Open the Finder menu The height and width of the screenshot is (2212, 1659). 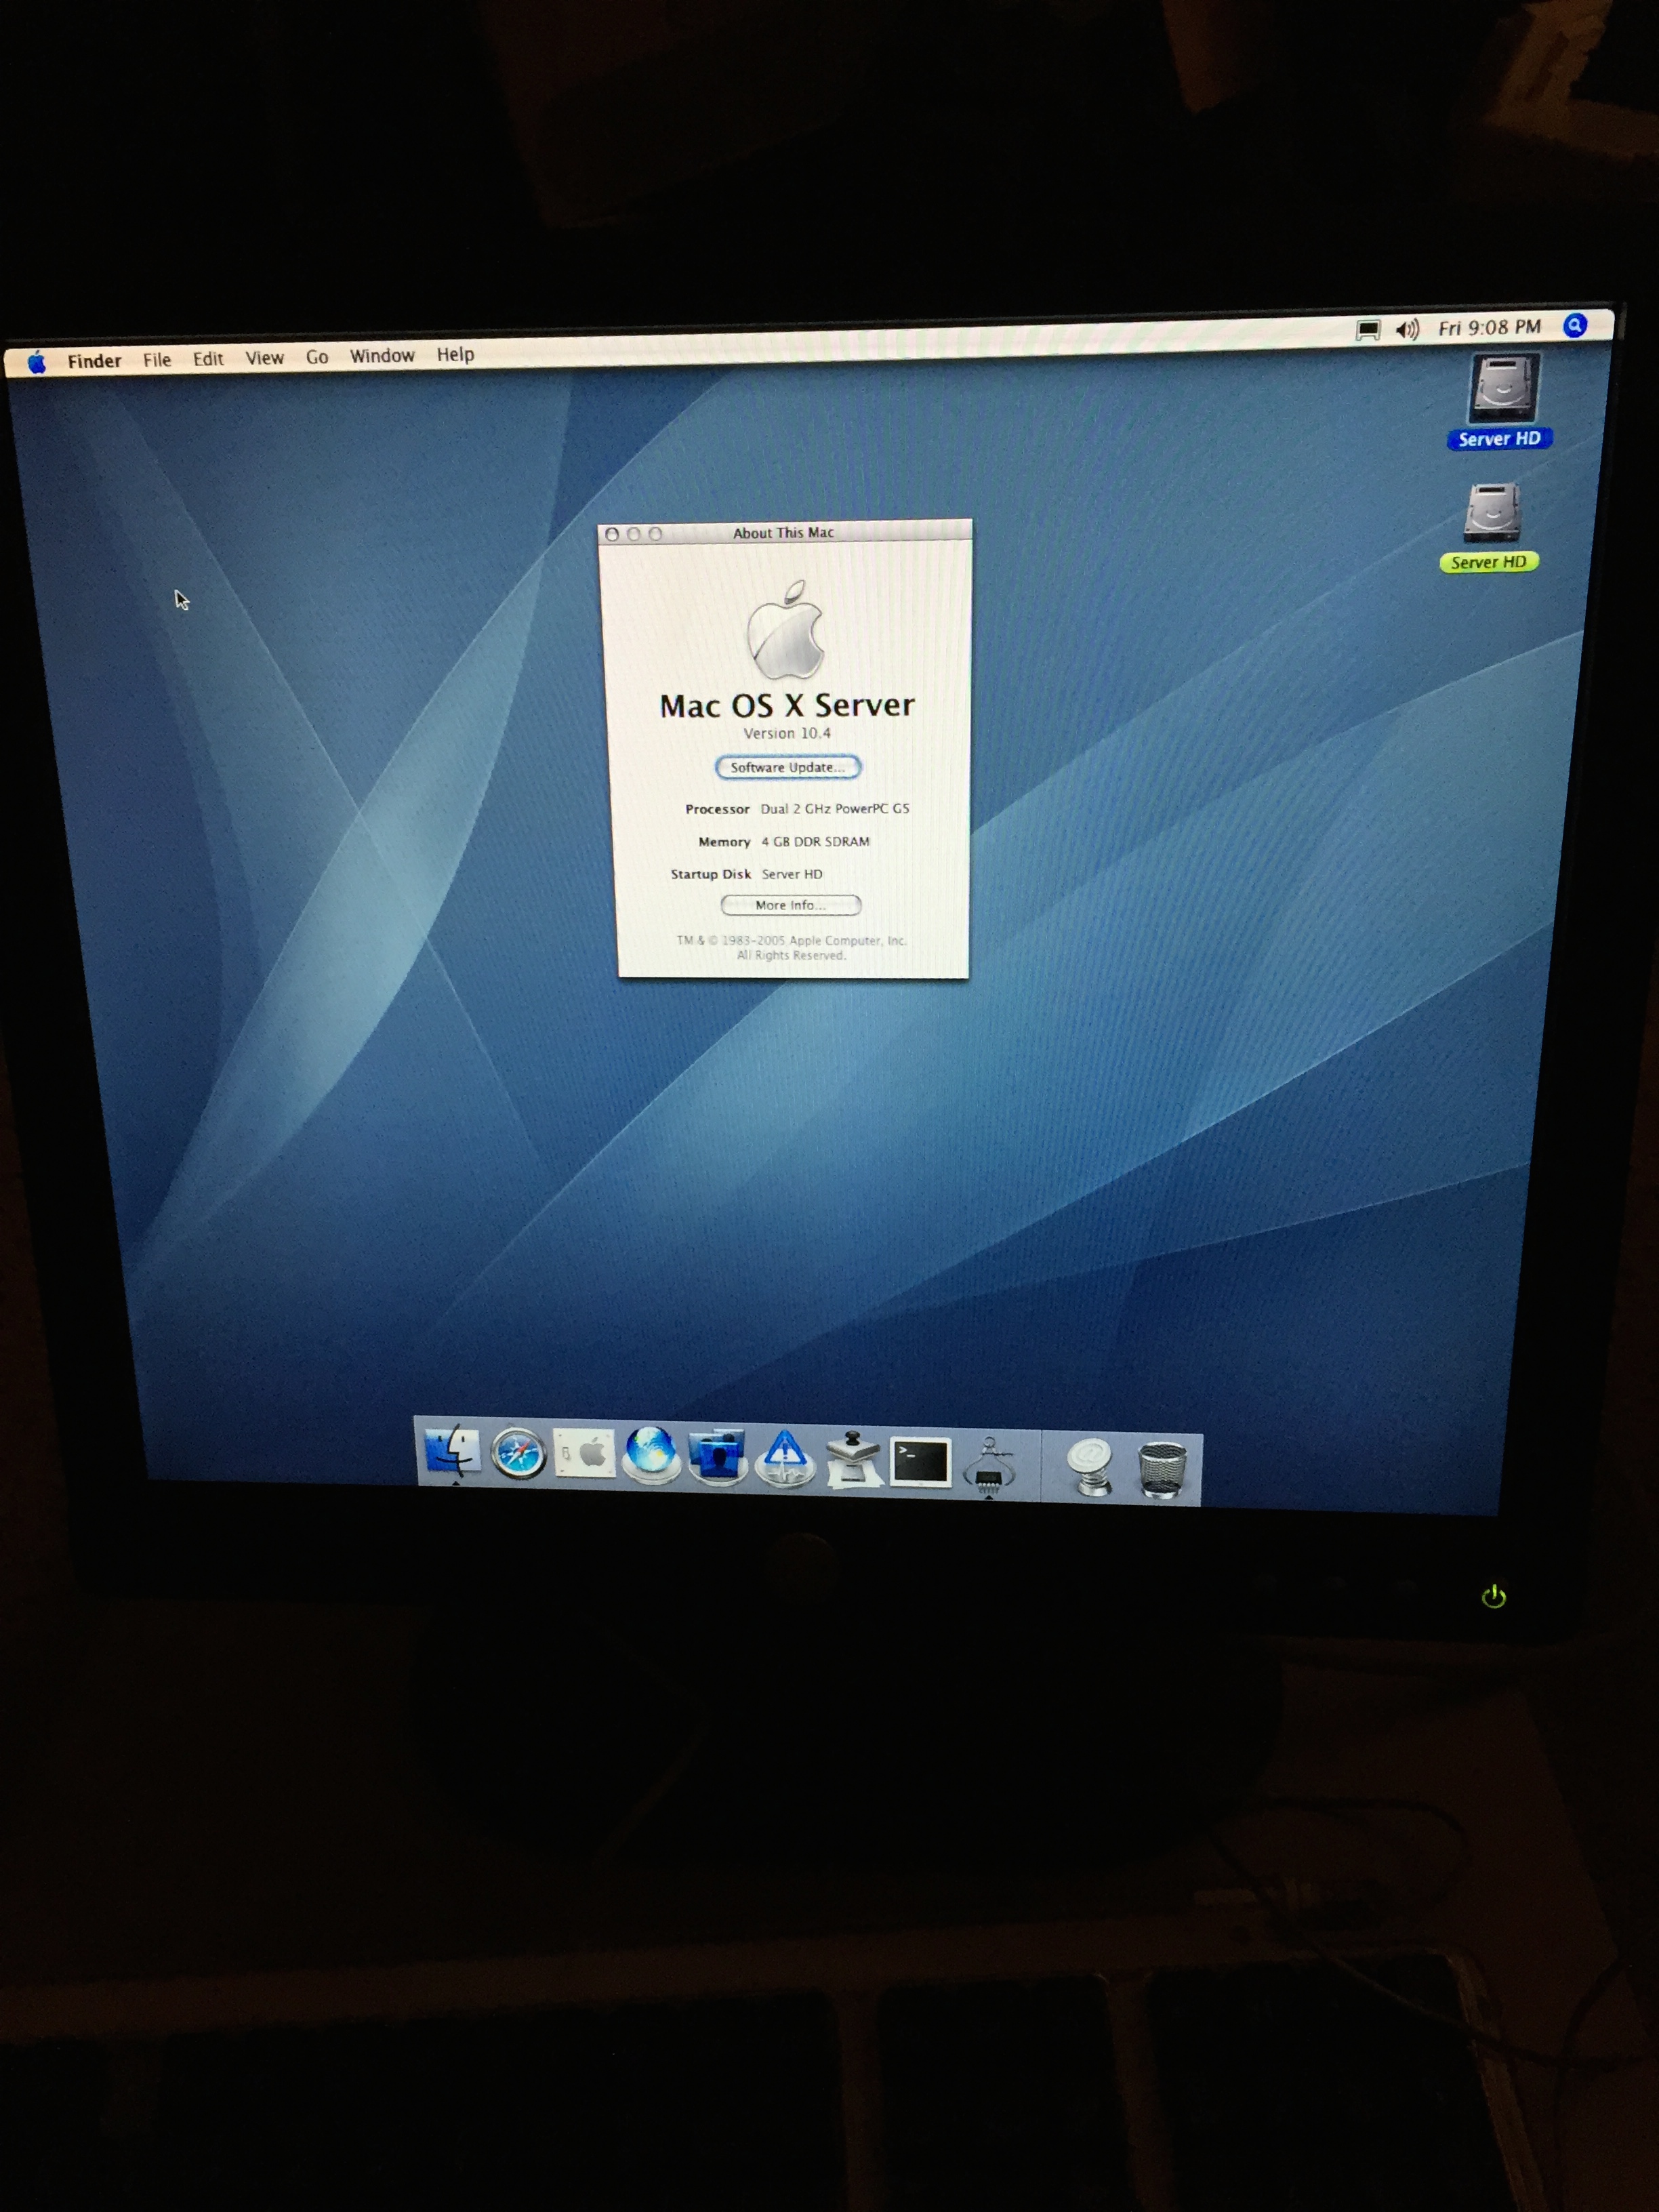(x=94, y=361)
